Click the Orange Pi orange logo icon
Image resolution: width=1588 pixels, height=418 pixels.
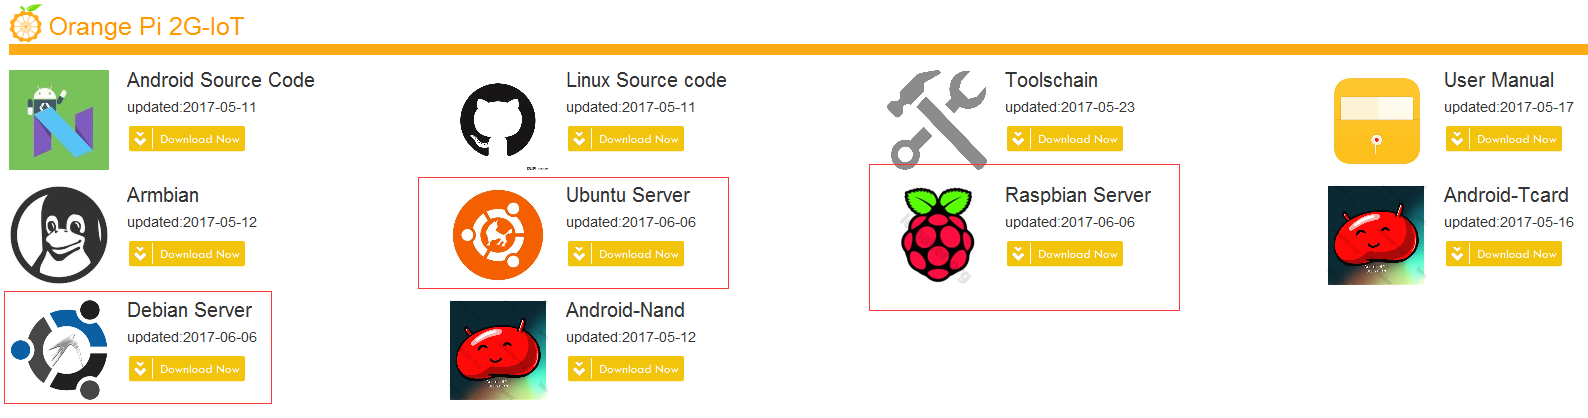tap(26, 23)
